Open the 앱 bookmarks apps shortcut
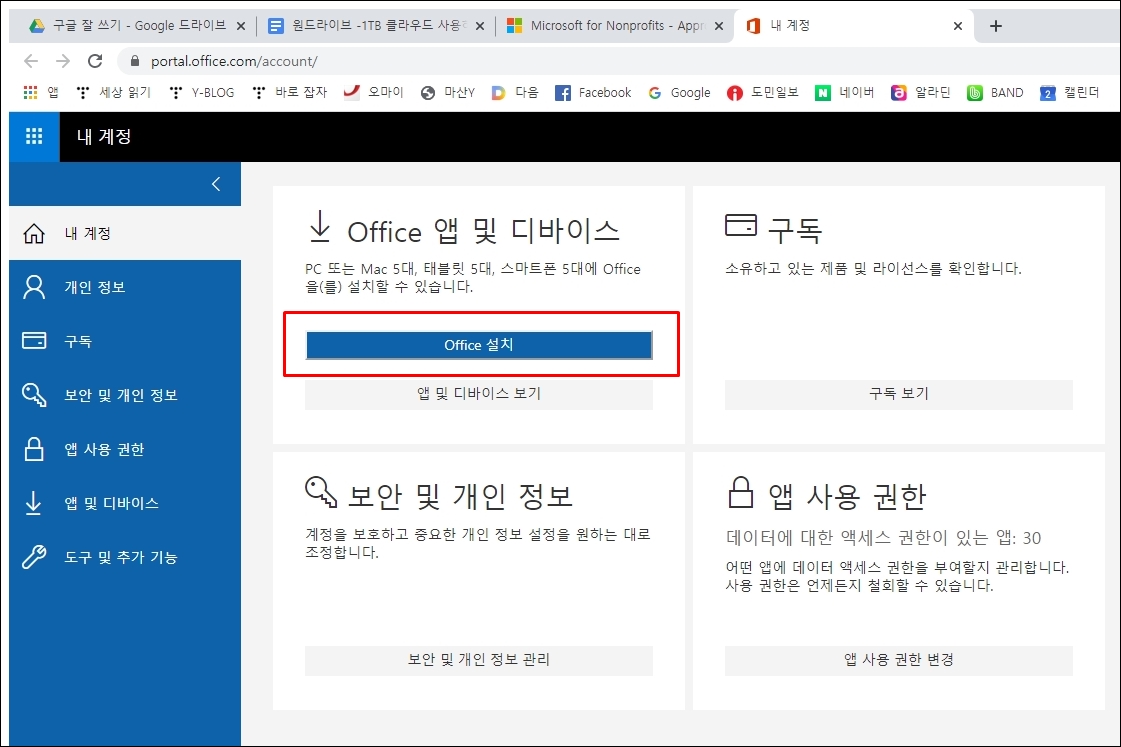 (x=41, y=93)
